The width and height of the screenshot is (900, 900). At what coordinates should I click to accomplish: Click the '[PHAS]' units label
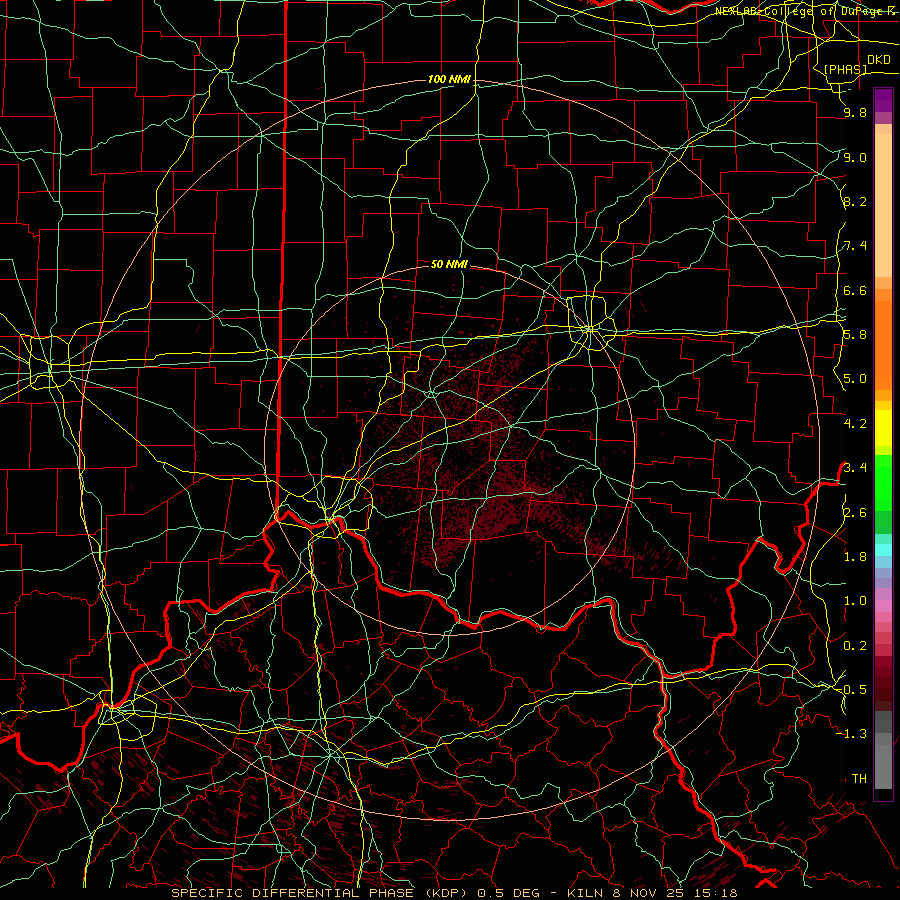845,69
